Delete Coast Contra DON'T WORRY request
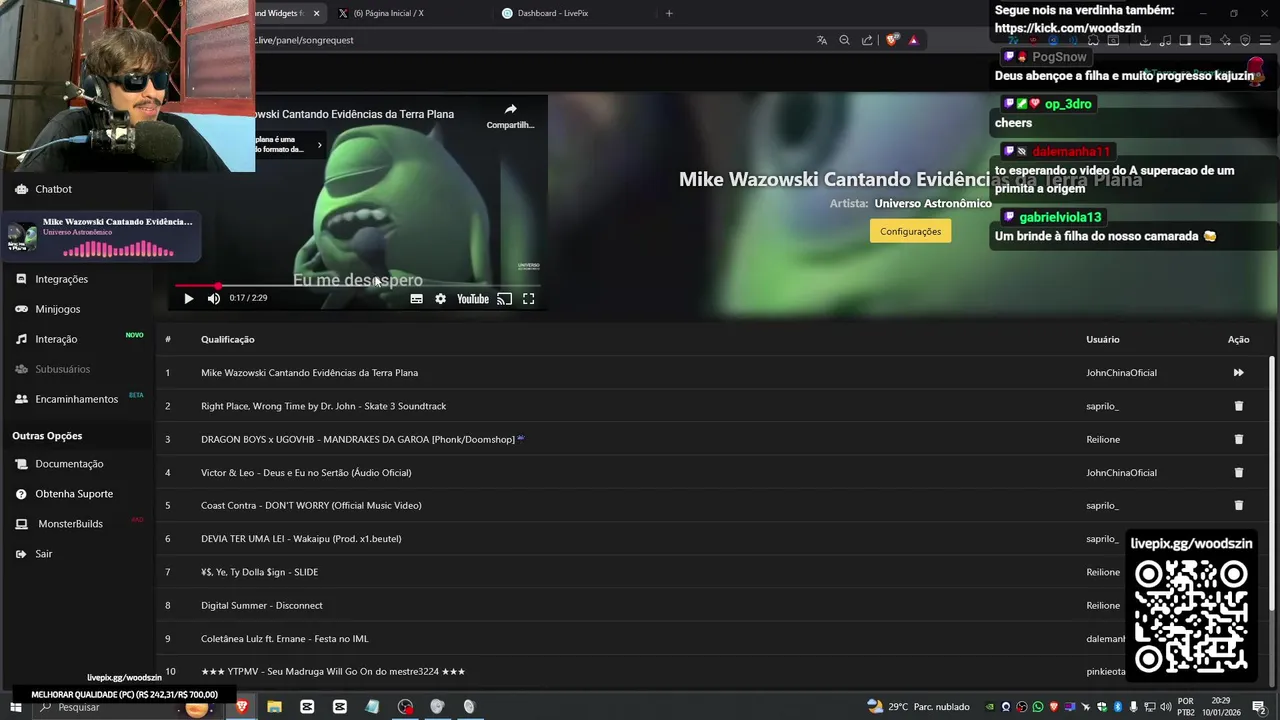This screenshot has width=1280, height=720. pos(1238,505)
